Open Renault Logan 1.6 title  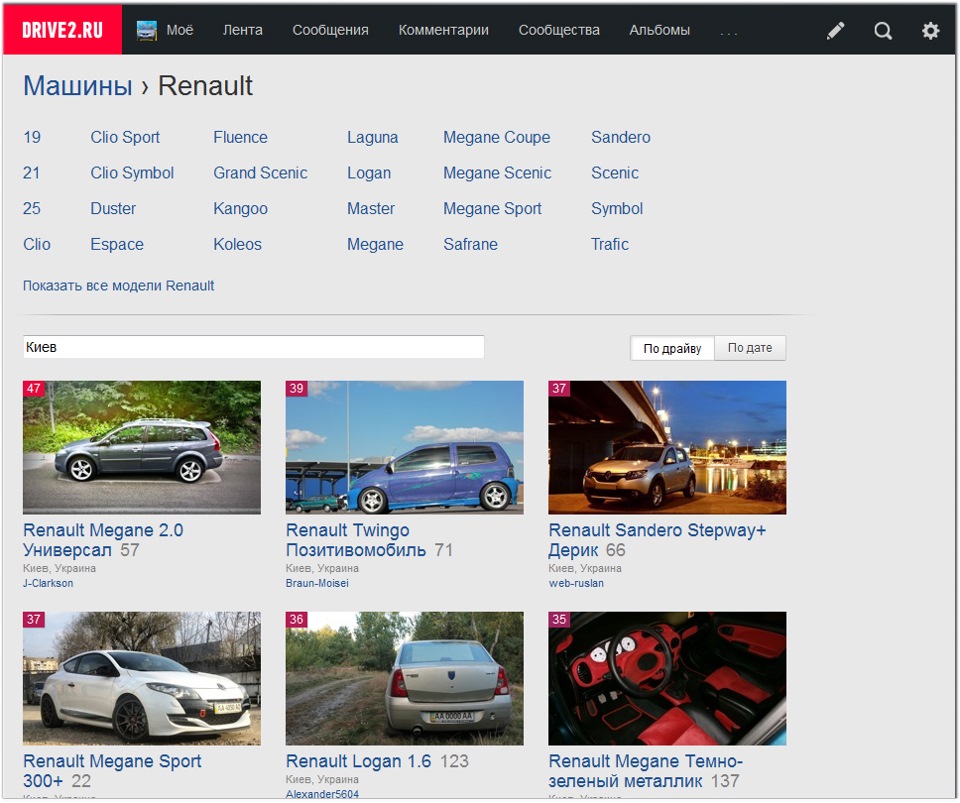pyautogui.click(x=358, y=761)
